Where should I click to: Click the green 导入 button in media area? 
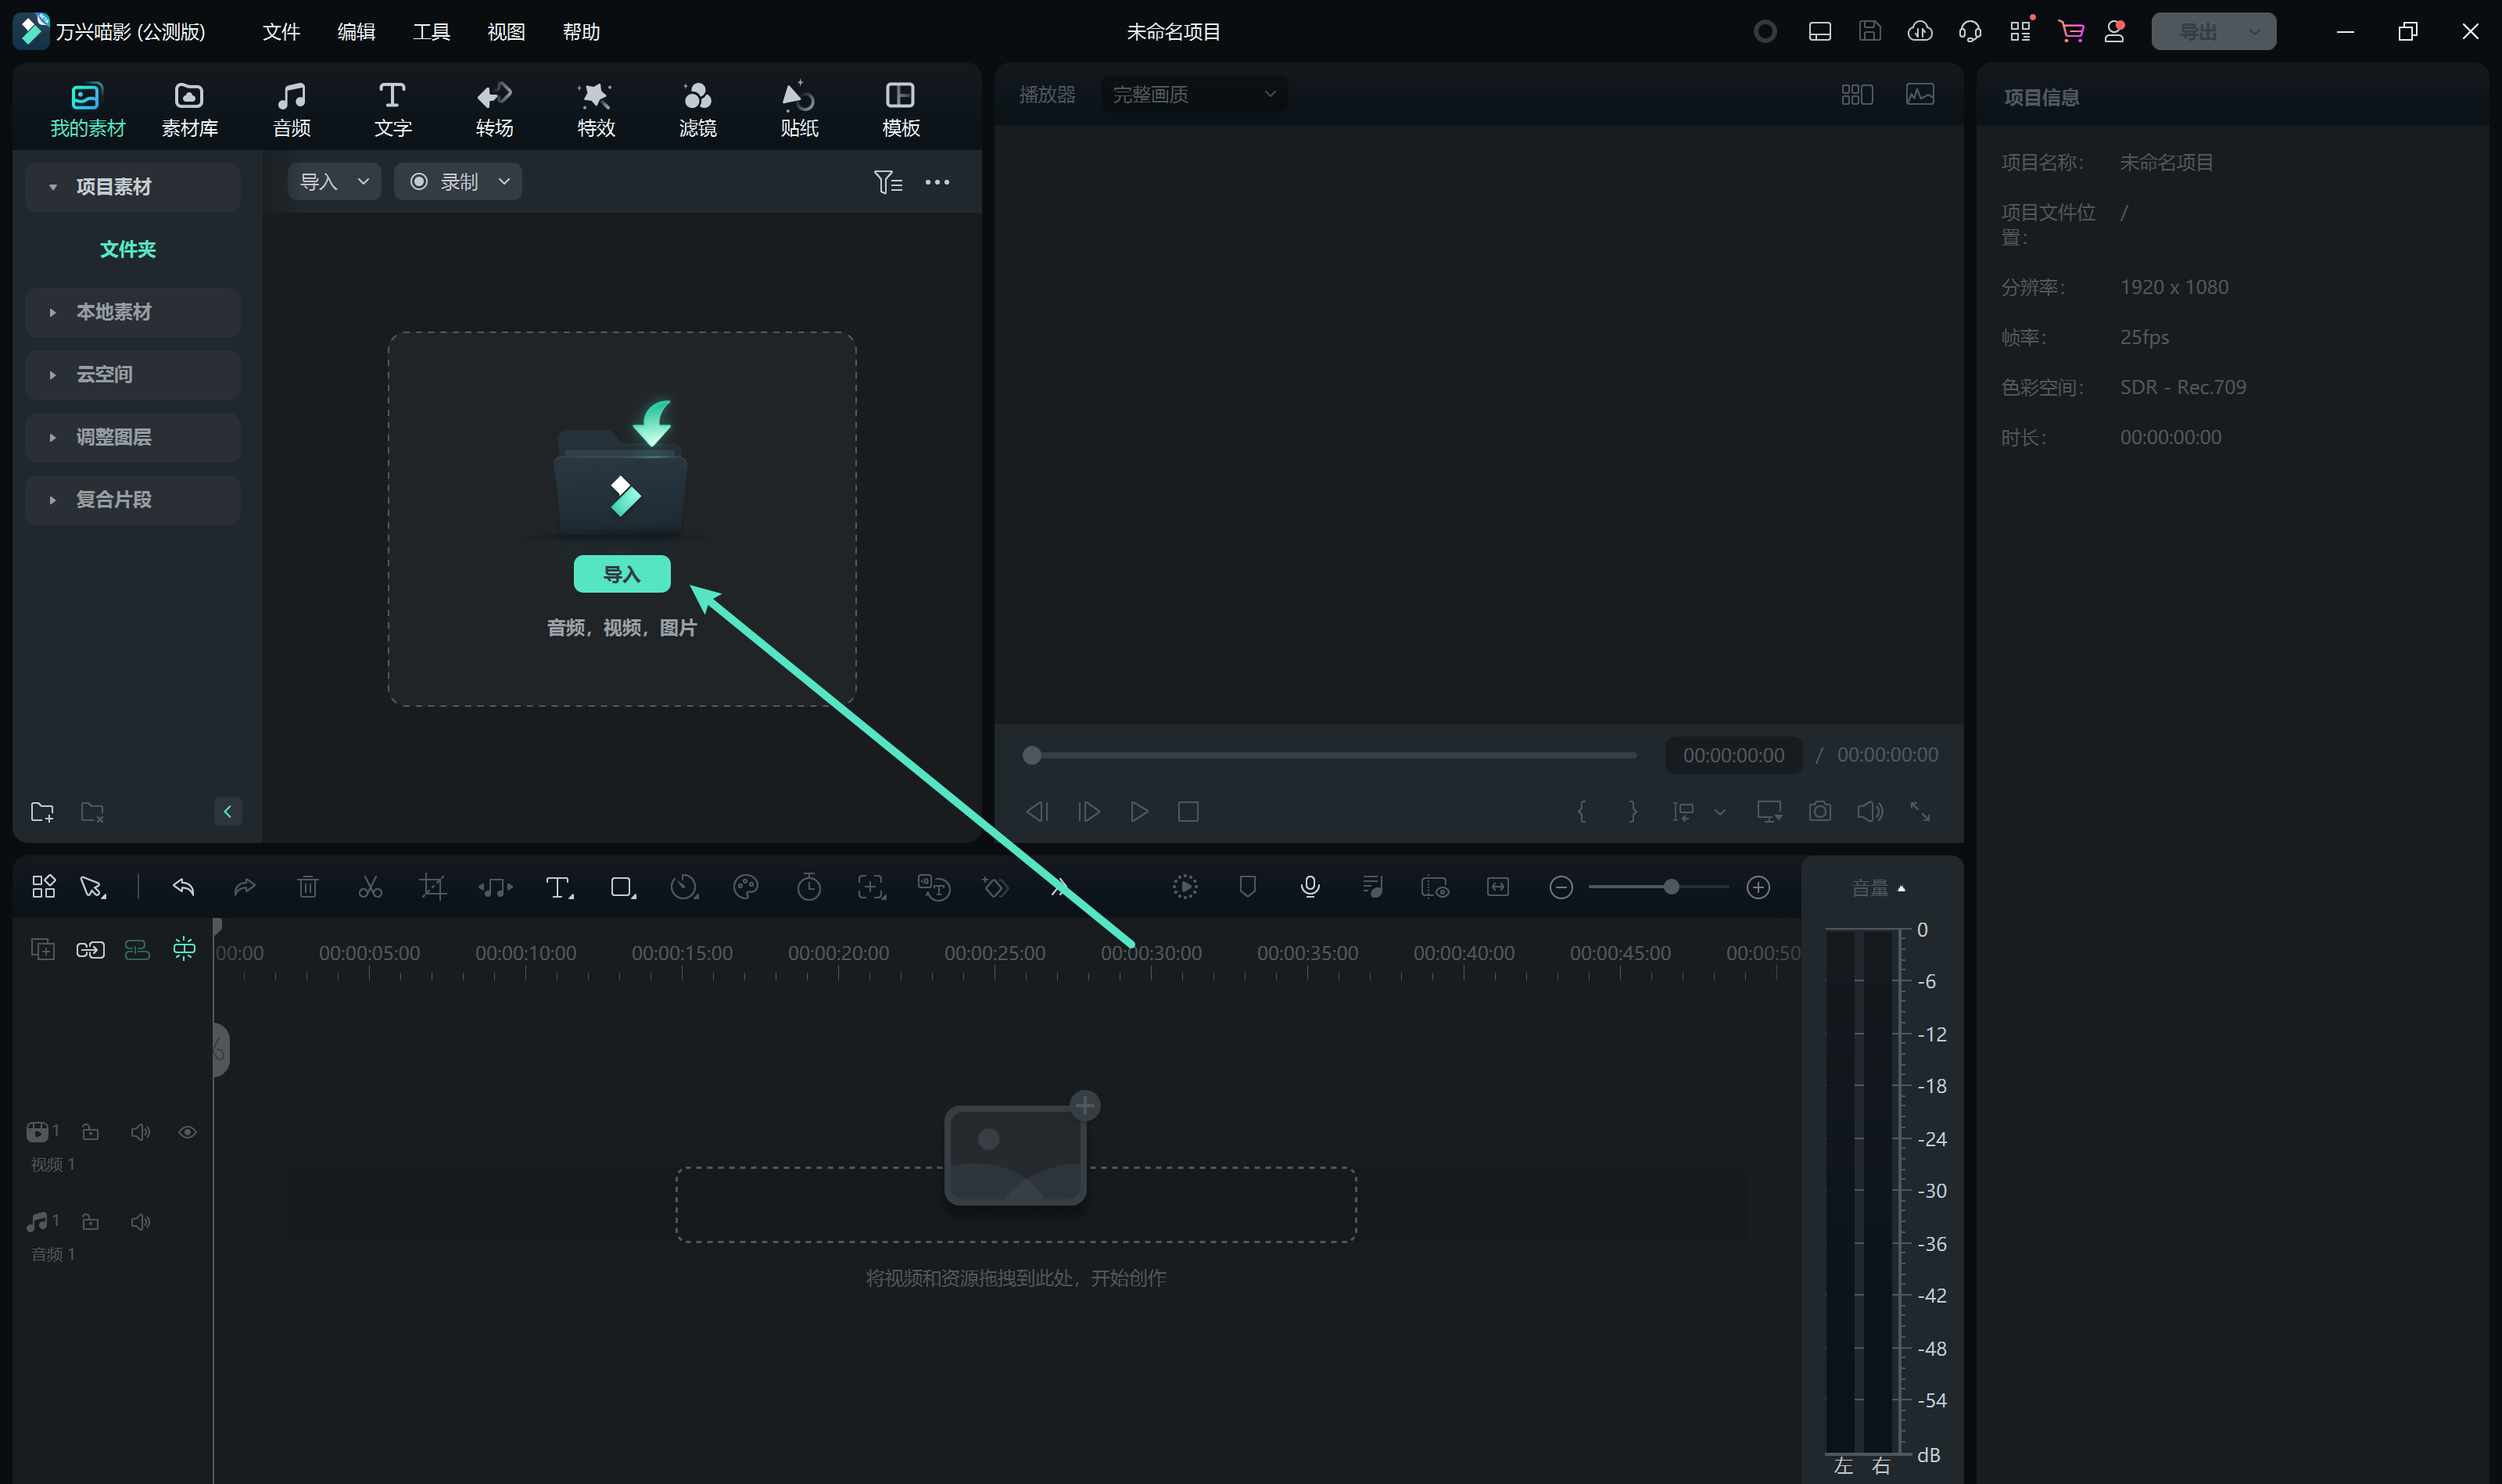(x=621, y=574)
